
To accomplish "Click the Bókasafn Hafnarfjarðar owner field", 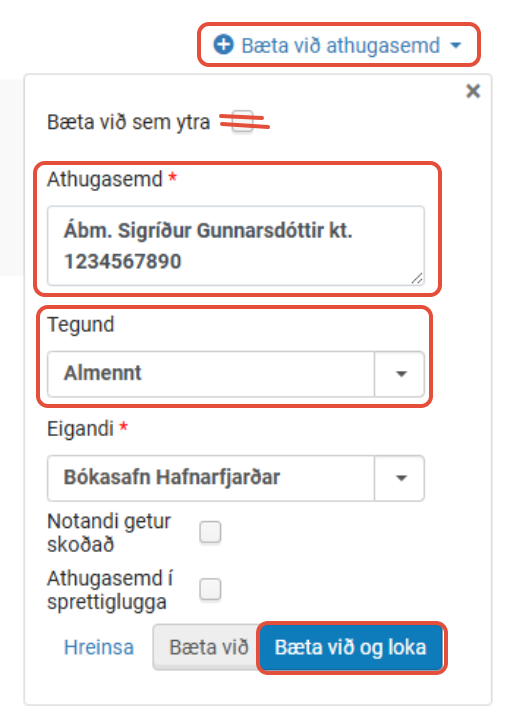I will pos(211,478).
